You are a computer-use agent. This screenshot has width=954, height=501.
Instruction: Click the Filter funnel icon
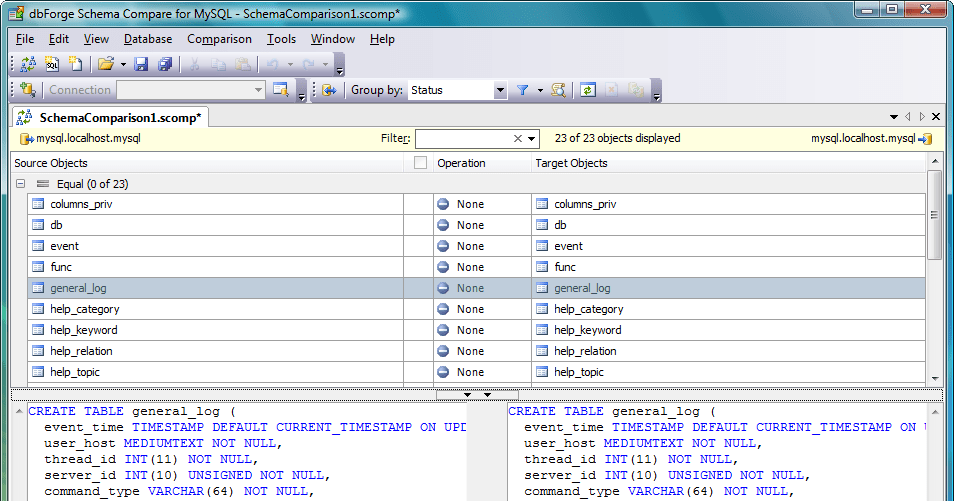(x=522, y=90)
